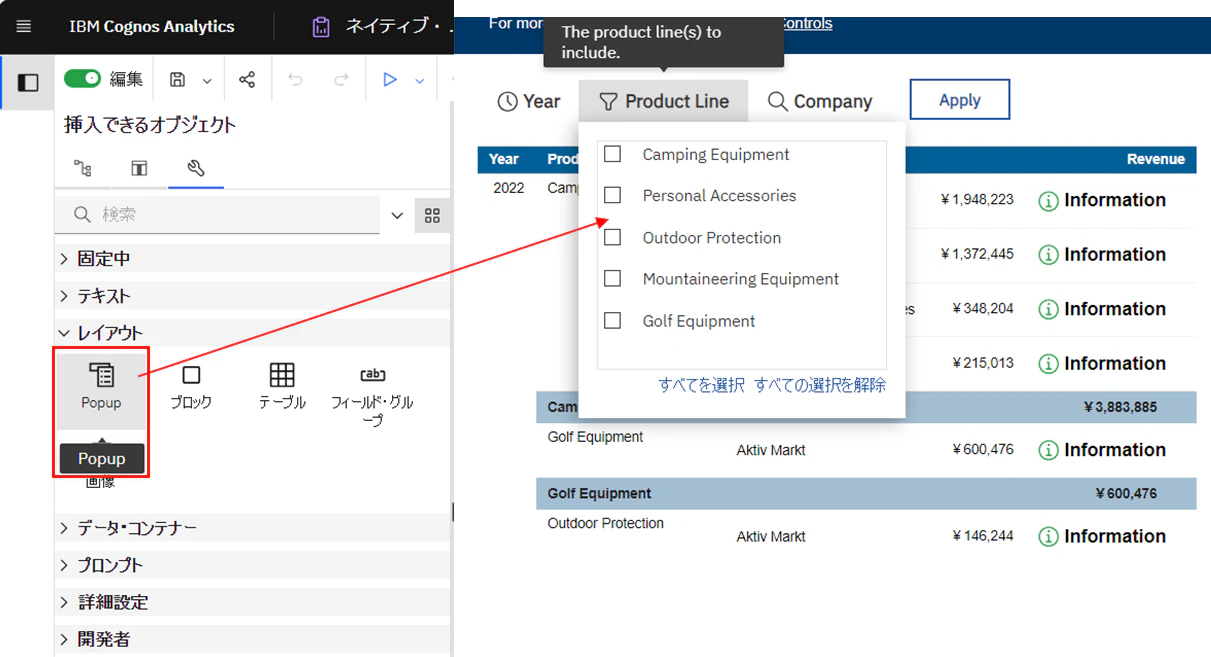This screenshot has height=657, width=1211.
Task: Click Information icon for ¥348,204 row
Action: point(1048,310)
